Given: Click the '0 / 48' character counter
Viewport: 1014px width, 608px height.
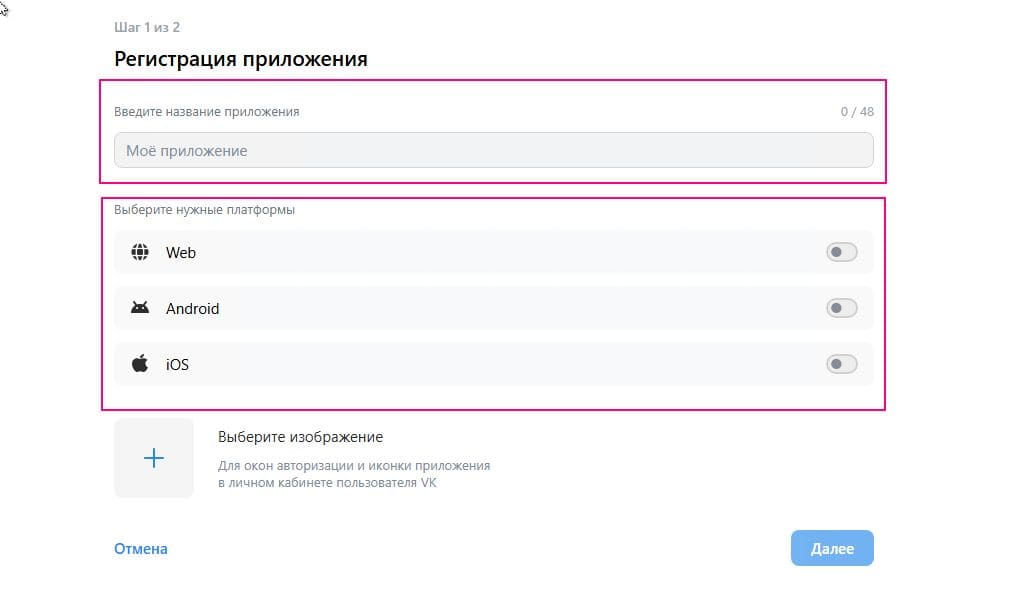Looking at the screenshot, I should click(x=857, y=112).
